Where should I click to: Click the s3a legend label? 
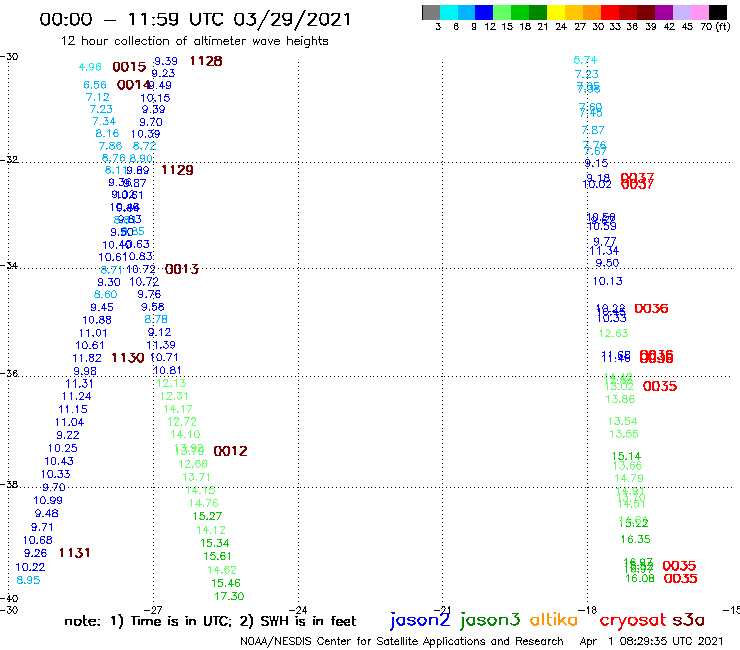[x=688, y=620]
